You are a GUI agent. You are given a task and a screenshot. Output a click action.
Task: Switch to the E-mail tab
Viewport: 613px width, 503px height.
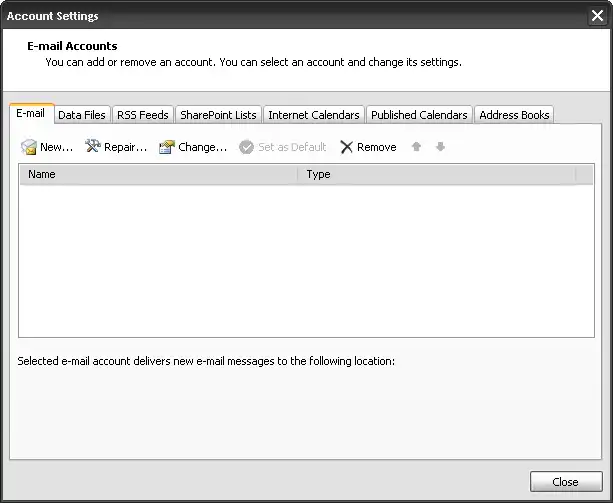(x=30, y=113)
